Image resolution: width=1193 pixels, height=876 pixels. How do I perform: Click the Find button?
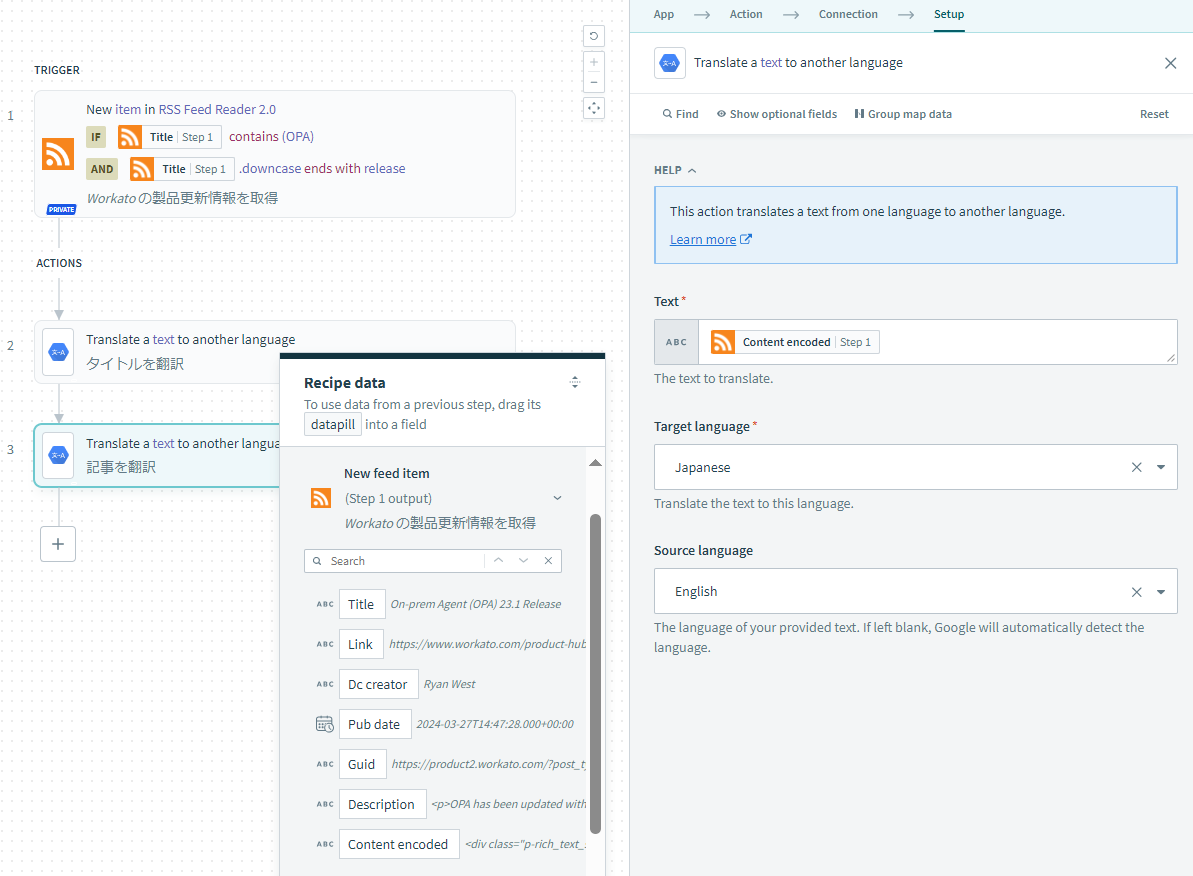point(680,114)
